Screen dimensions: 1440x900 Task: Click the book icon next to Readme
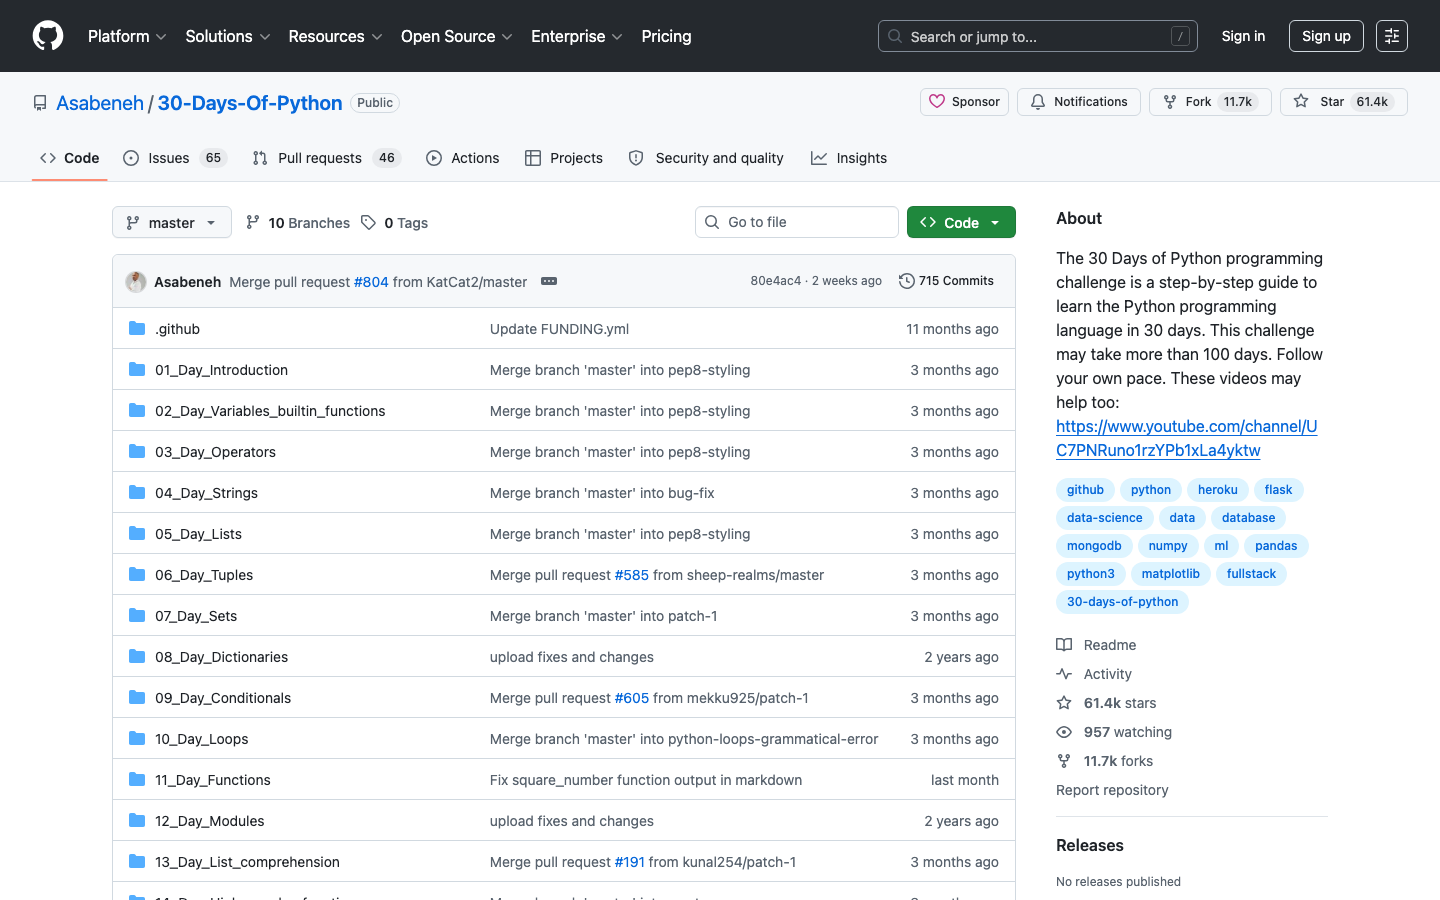pos(1064,644)
